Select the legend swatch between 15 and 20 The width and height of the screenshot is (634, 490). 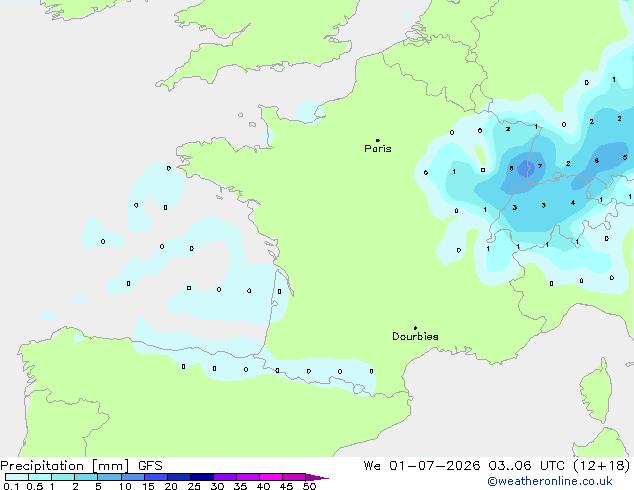pos(156,477)
